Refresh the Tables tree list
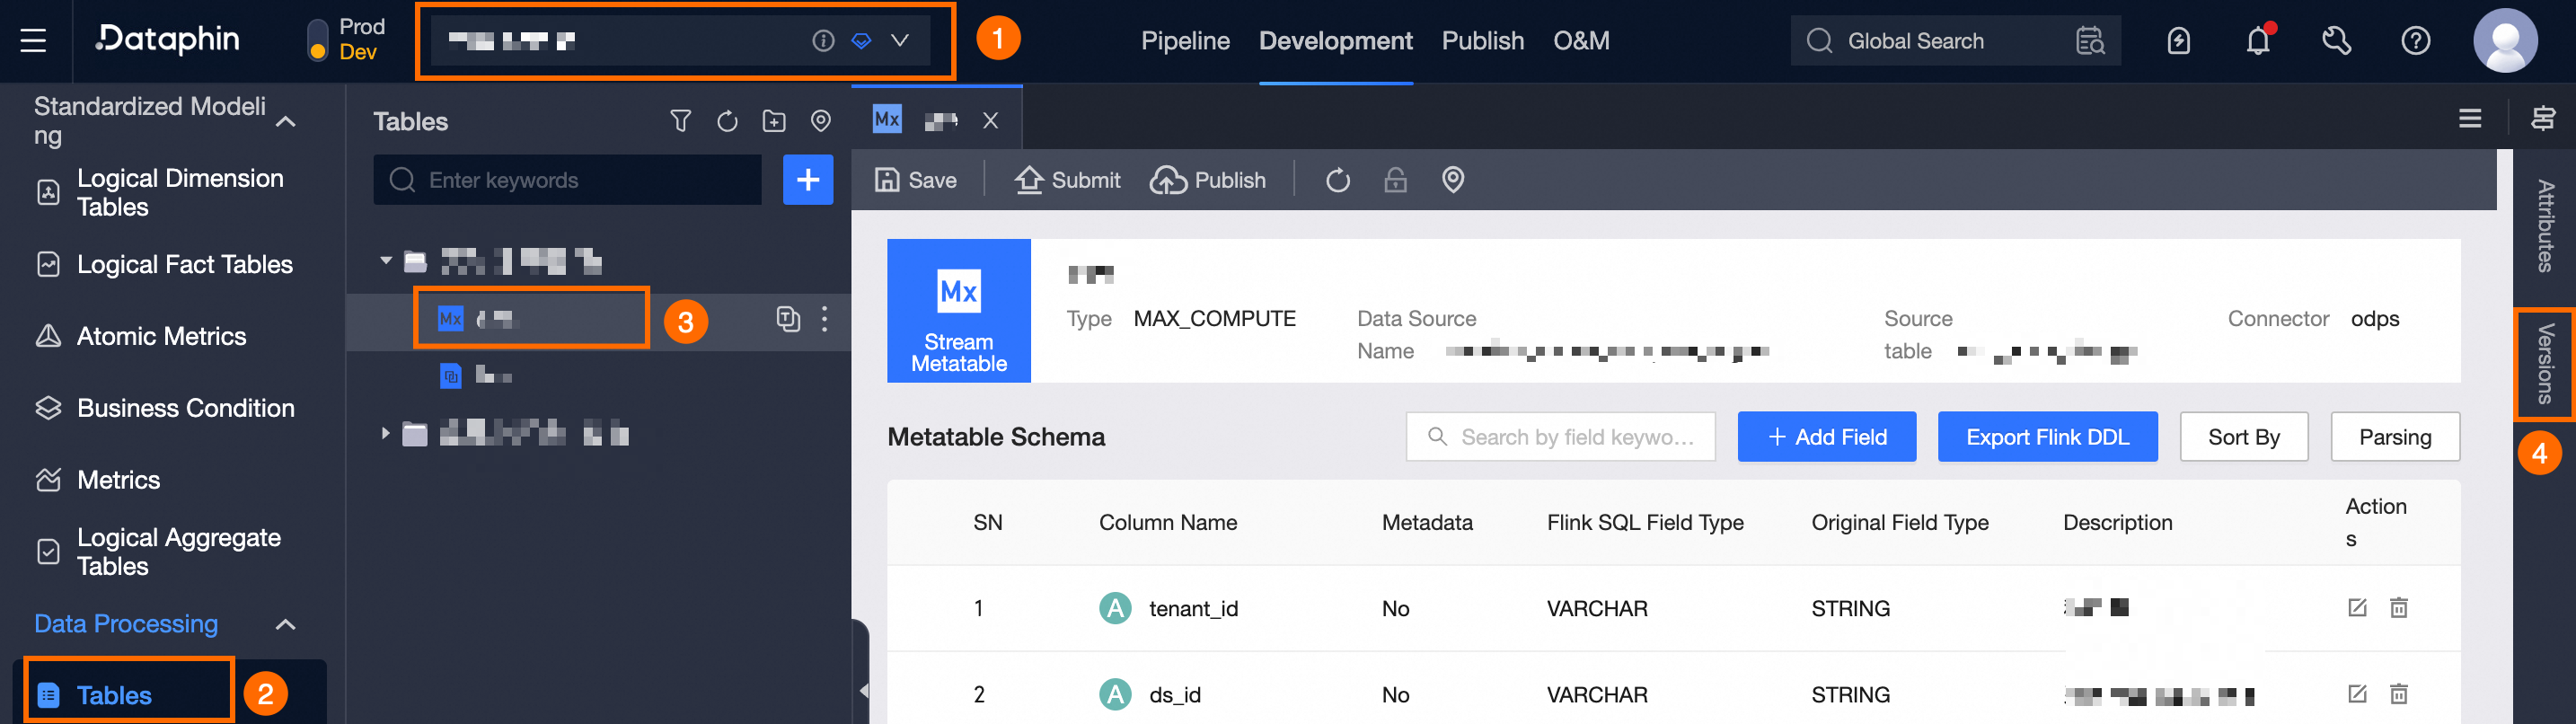Screen dimensions: 2576x724 (x=727, y=121)
